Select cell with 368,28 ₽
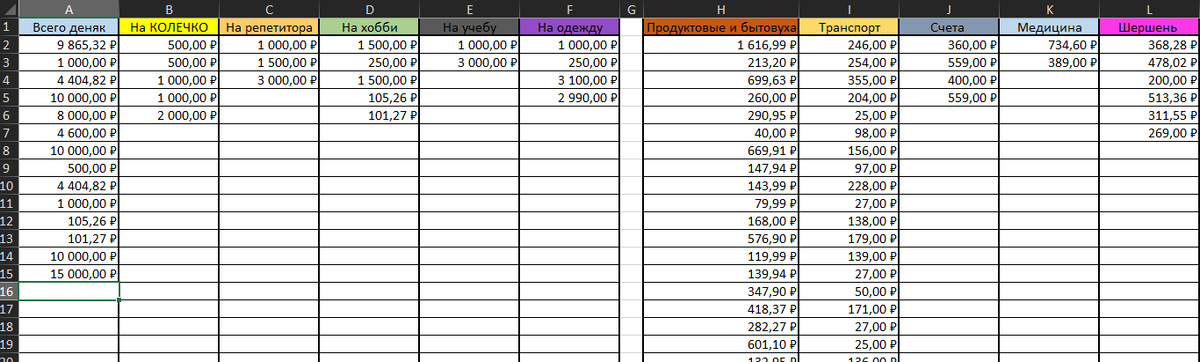 point(1149,46)
